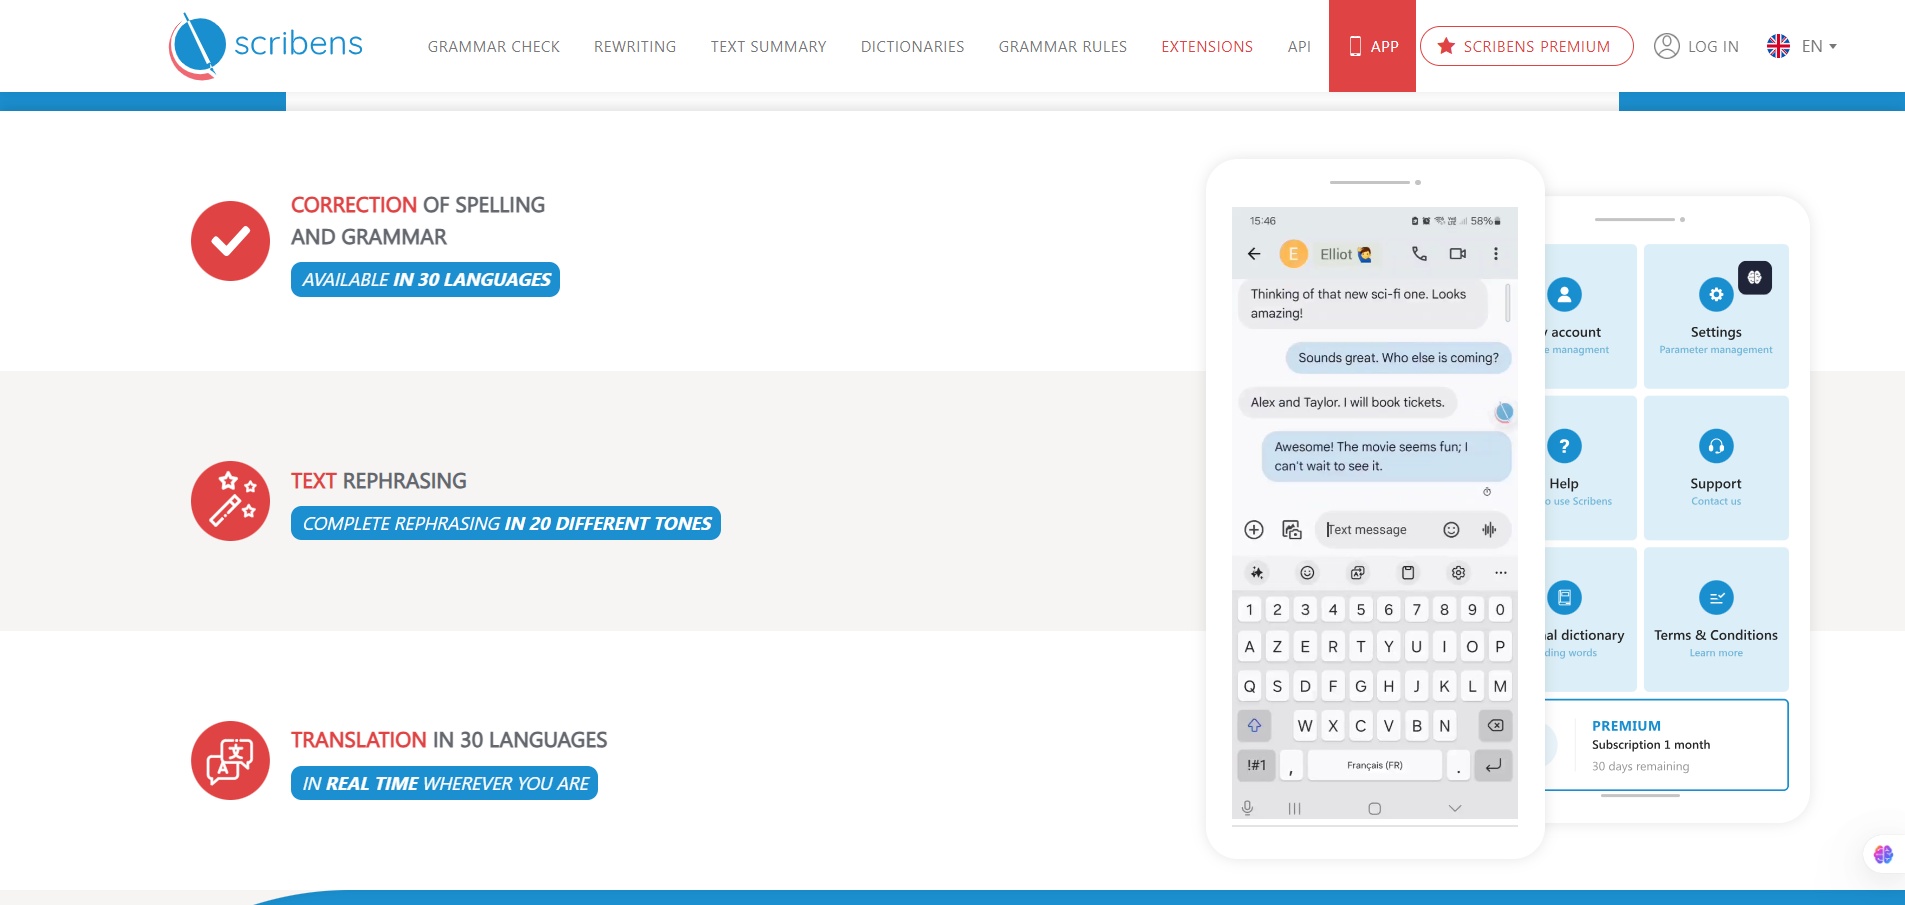
Task: Click the user avatar icon beside Log In
Action: point(1666,46)
